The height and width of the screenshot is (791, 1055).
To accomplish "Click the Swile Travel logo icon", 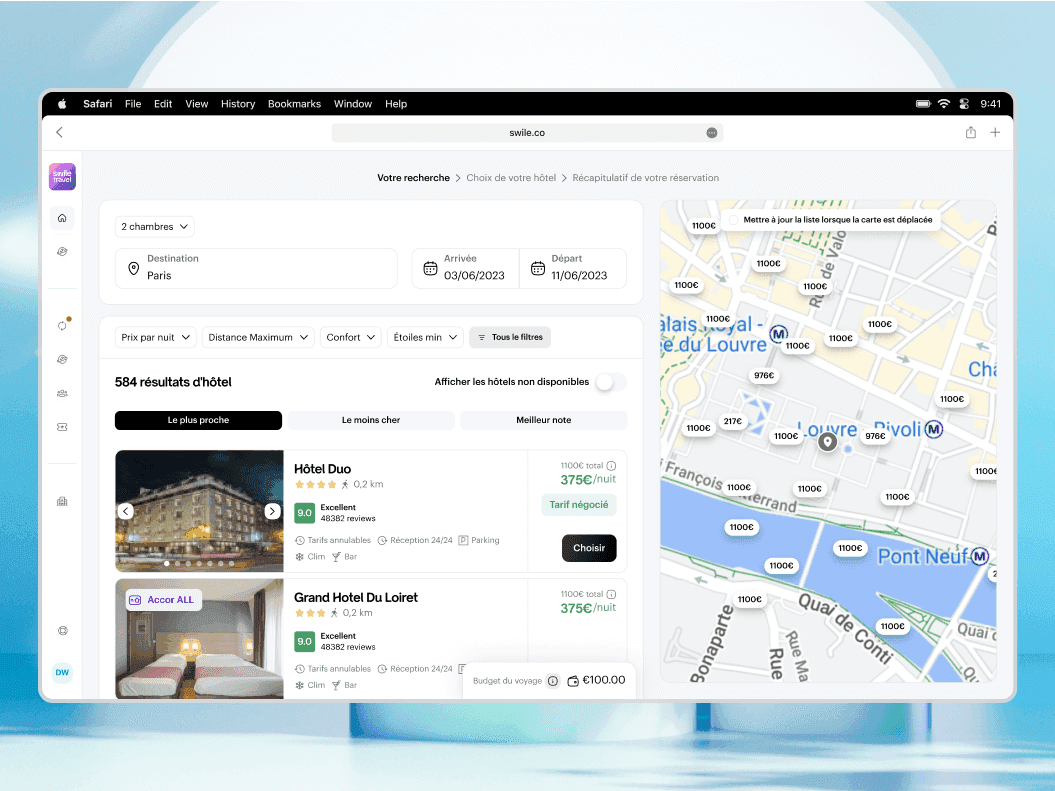I will (62, 176).
